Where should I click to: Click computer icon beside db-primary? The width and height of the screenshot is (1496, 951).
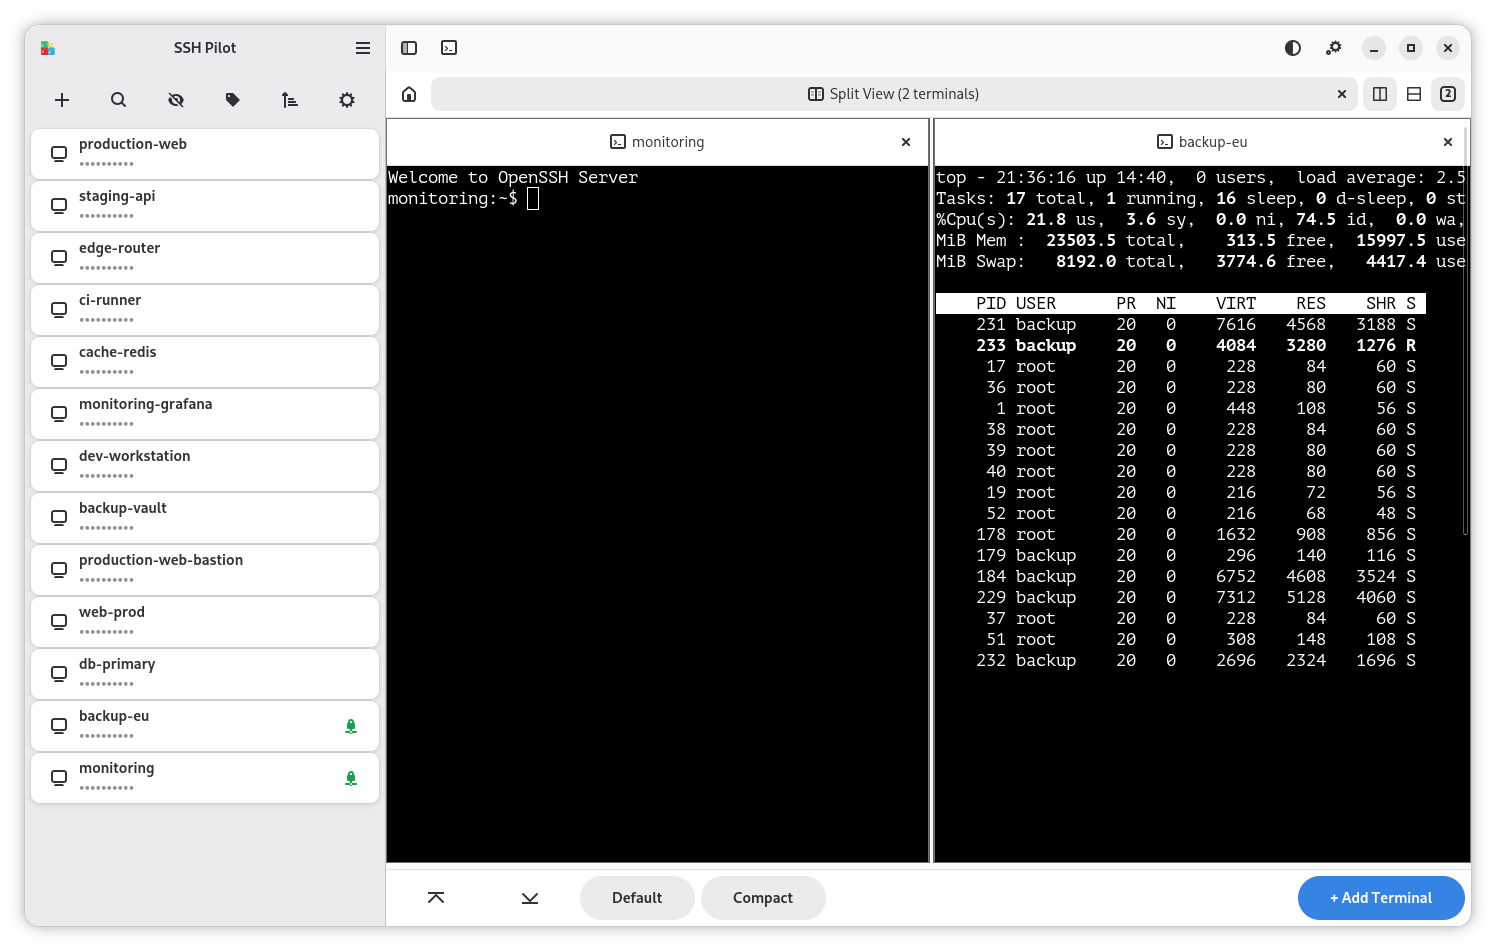click(59, 674)
